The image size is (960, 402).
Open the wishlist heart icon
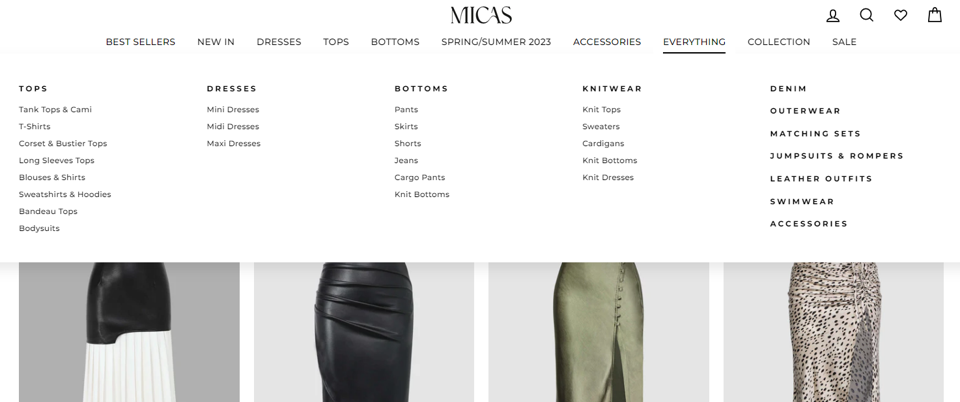pos(901,15)
